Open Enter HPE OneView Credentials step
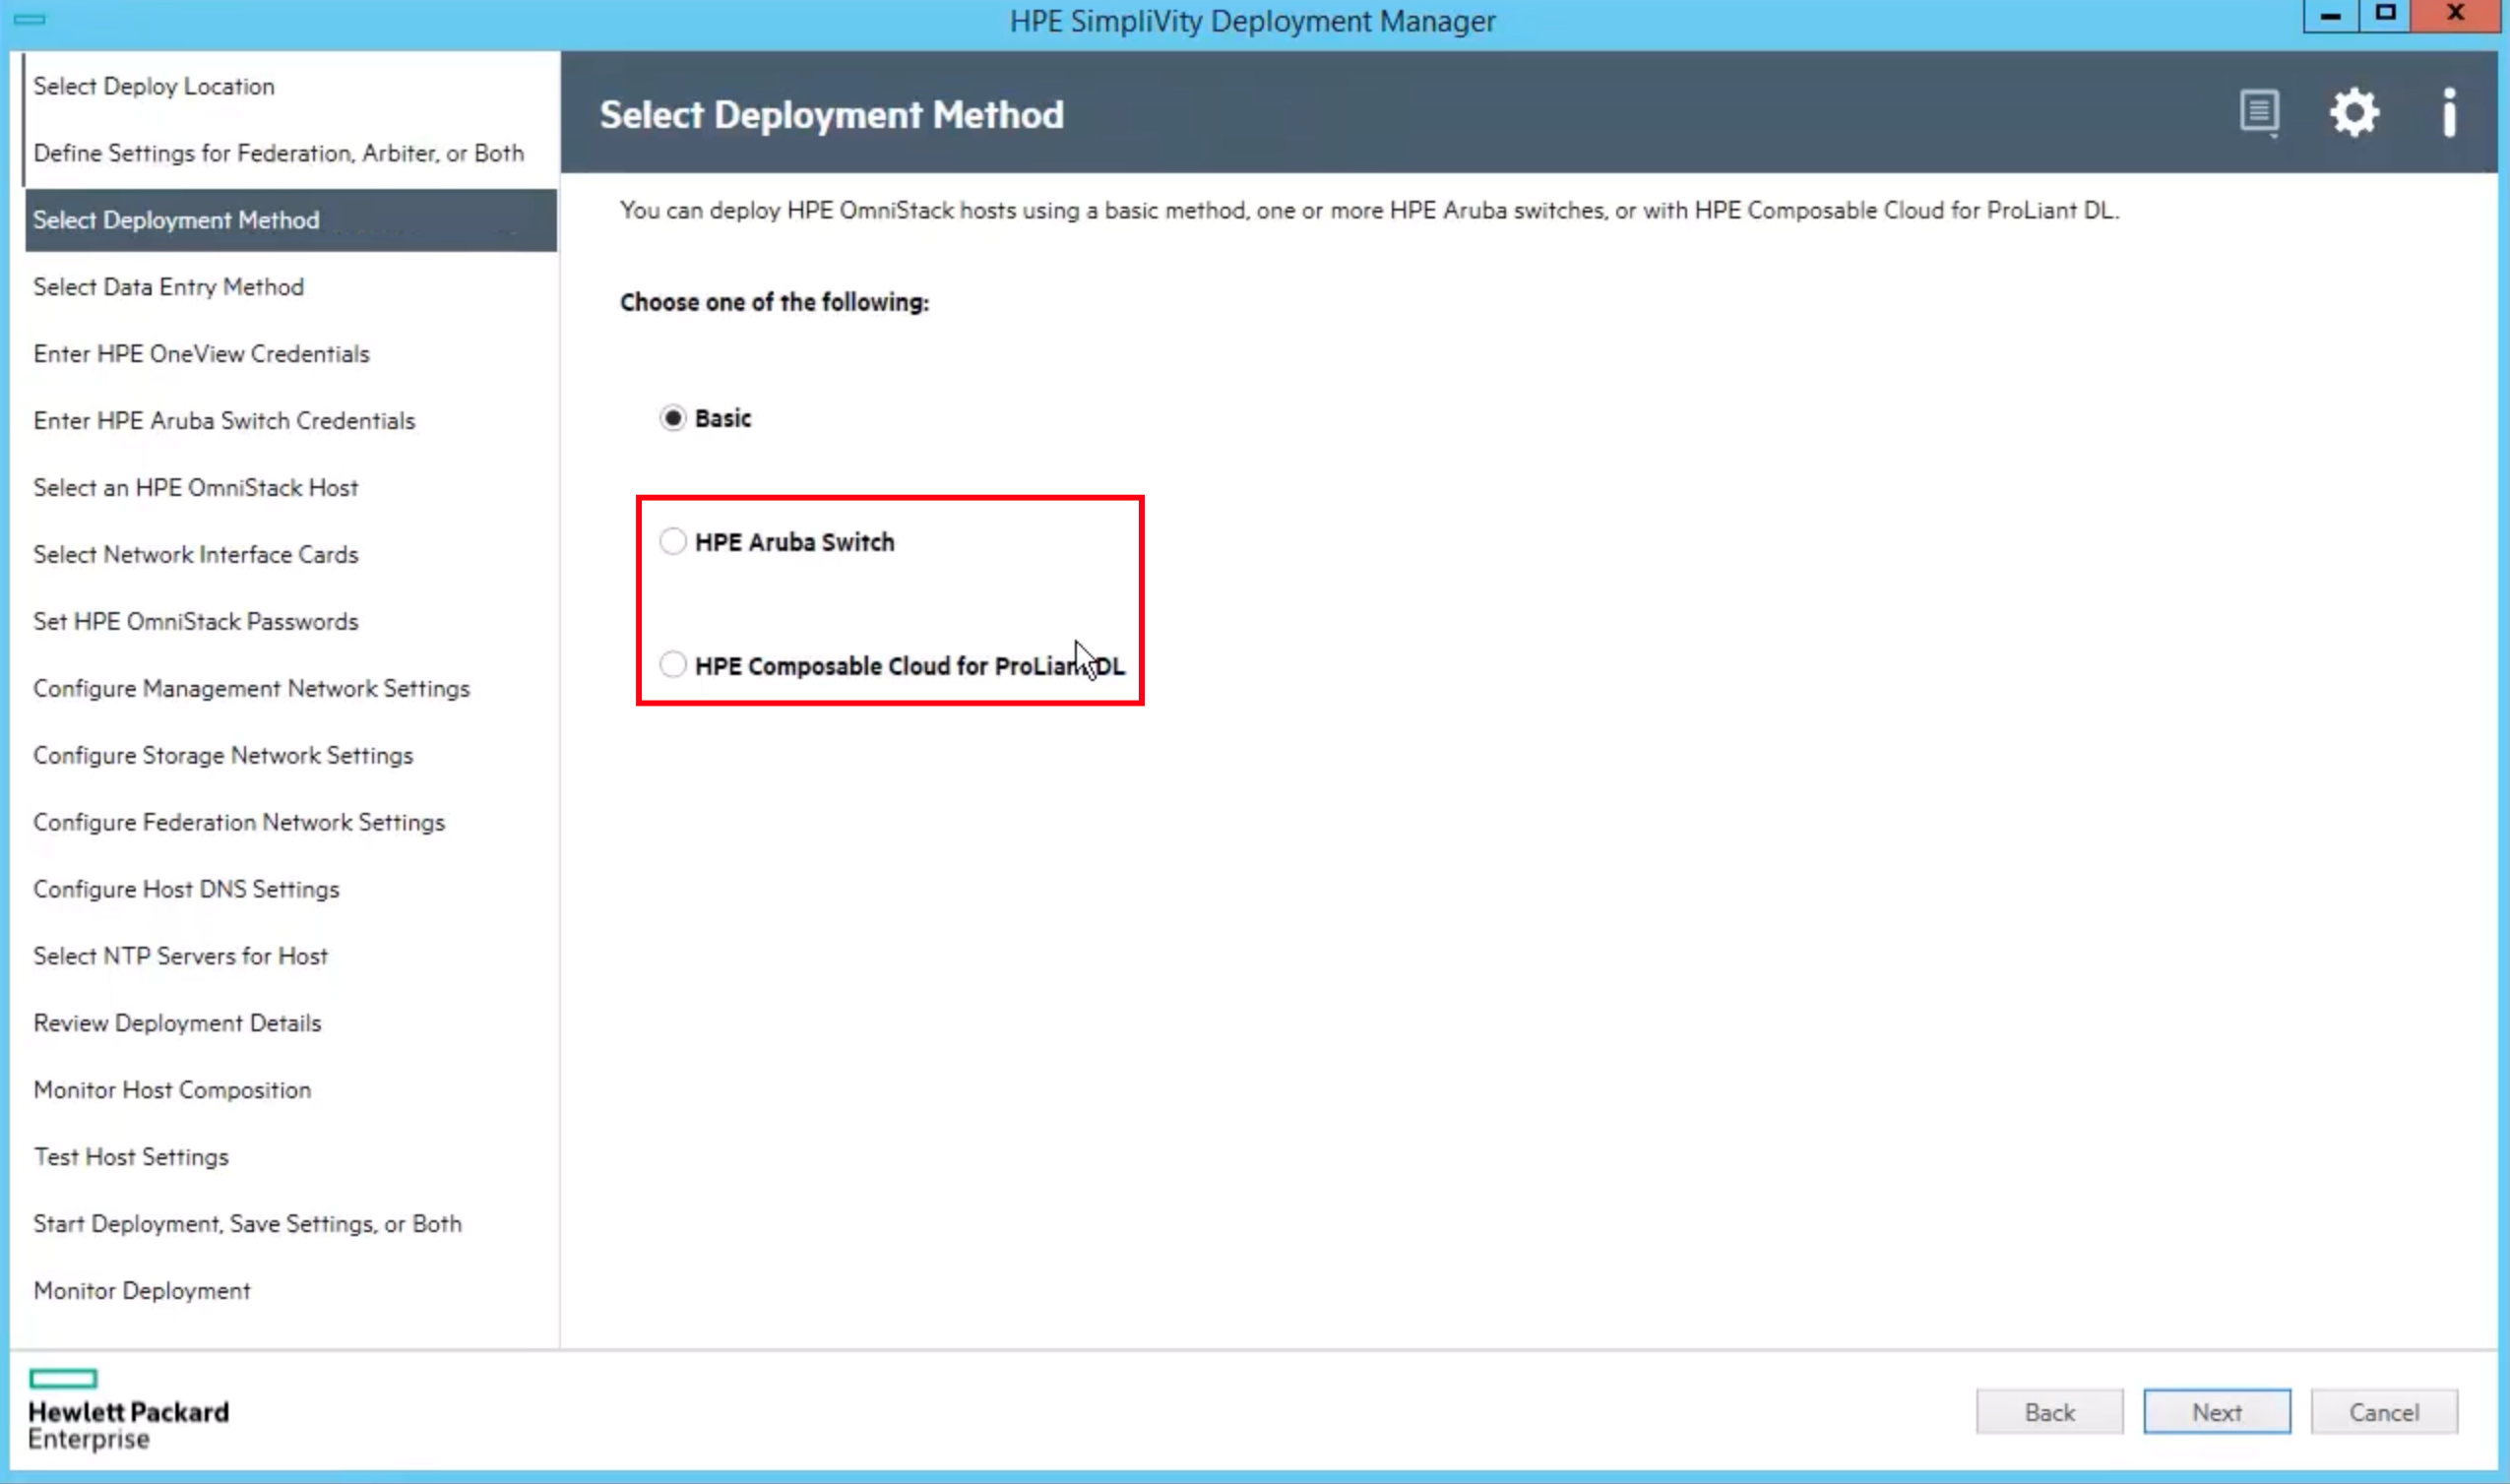The width and height of the screenshot is (2510, 1484). (x=201, y=354)
